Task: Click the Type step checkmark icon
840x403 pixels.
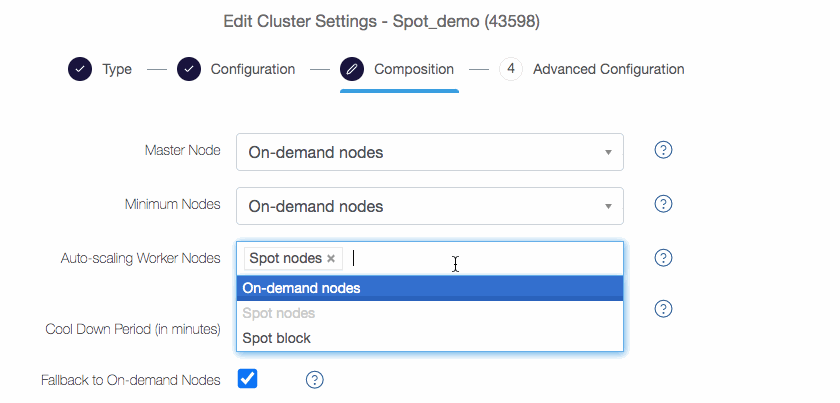Action: click(x=80, y=69)
